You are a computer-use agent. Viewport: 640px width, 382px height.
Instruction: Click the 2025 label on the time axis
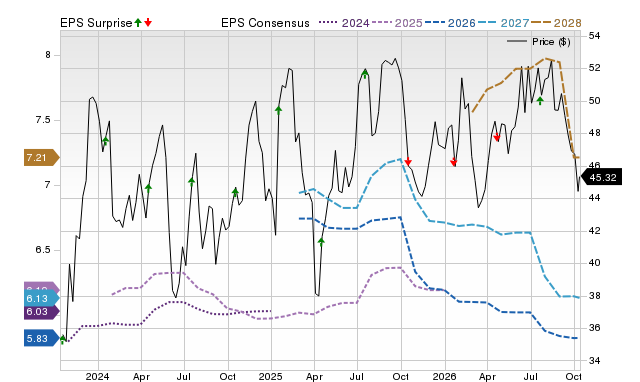pyautogui.click(x=271, y=376)
